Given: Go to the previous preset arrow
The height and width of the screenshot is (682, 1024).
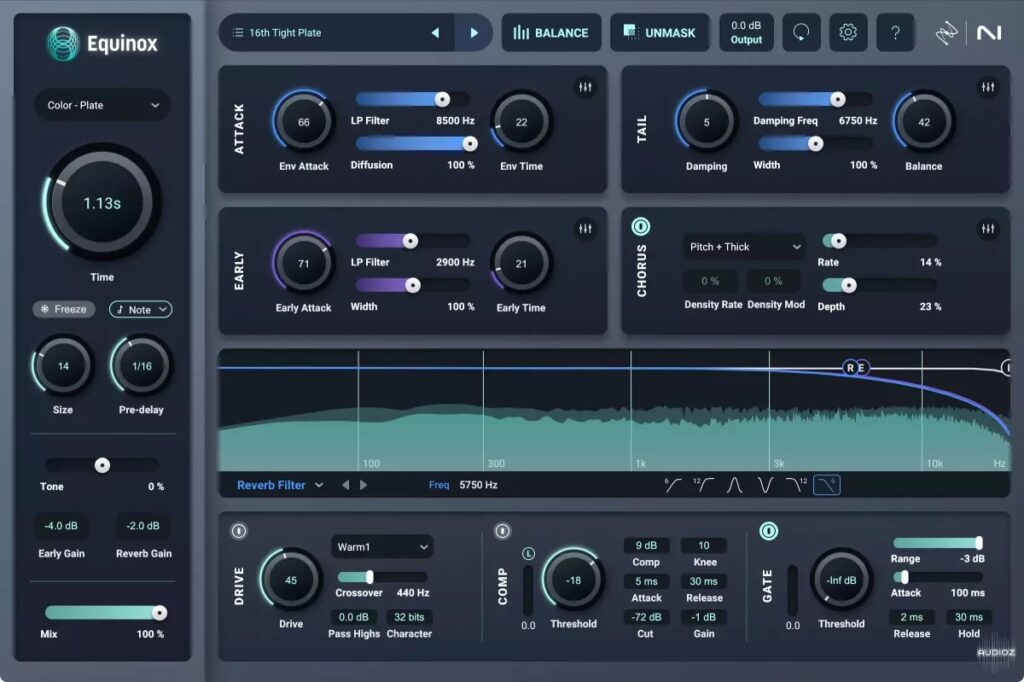Looking at the screenshot, I should (x=435, y=33).
